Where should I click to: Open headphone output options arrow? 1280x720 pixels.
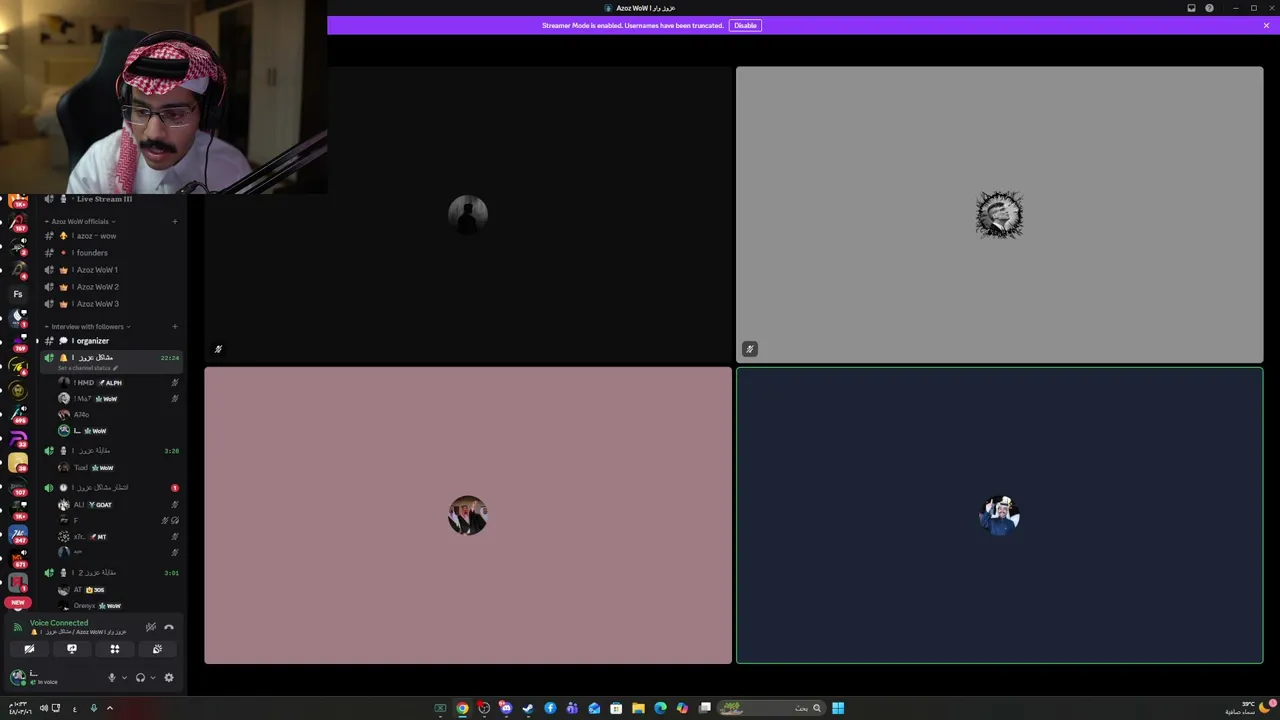click(152, 678)
